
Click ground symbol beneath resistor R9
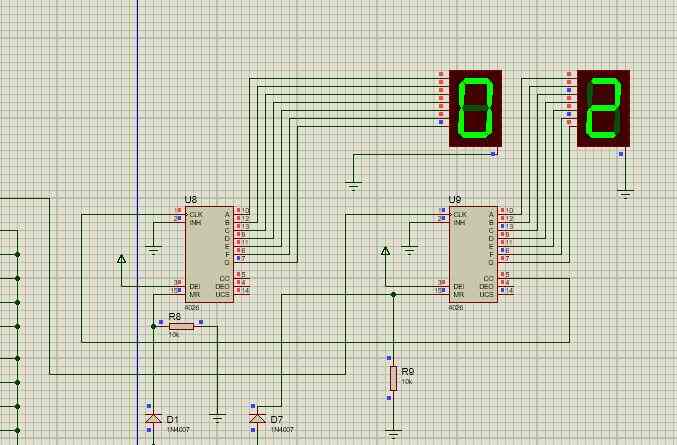[392, 435]
